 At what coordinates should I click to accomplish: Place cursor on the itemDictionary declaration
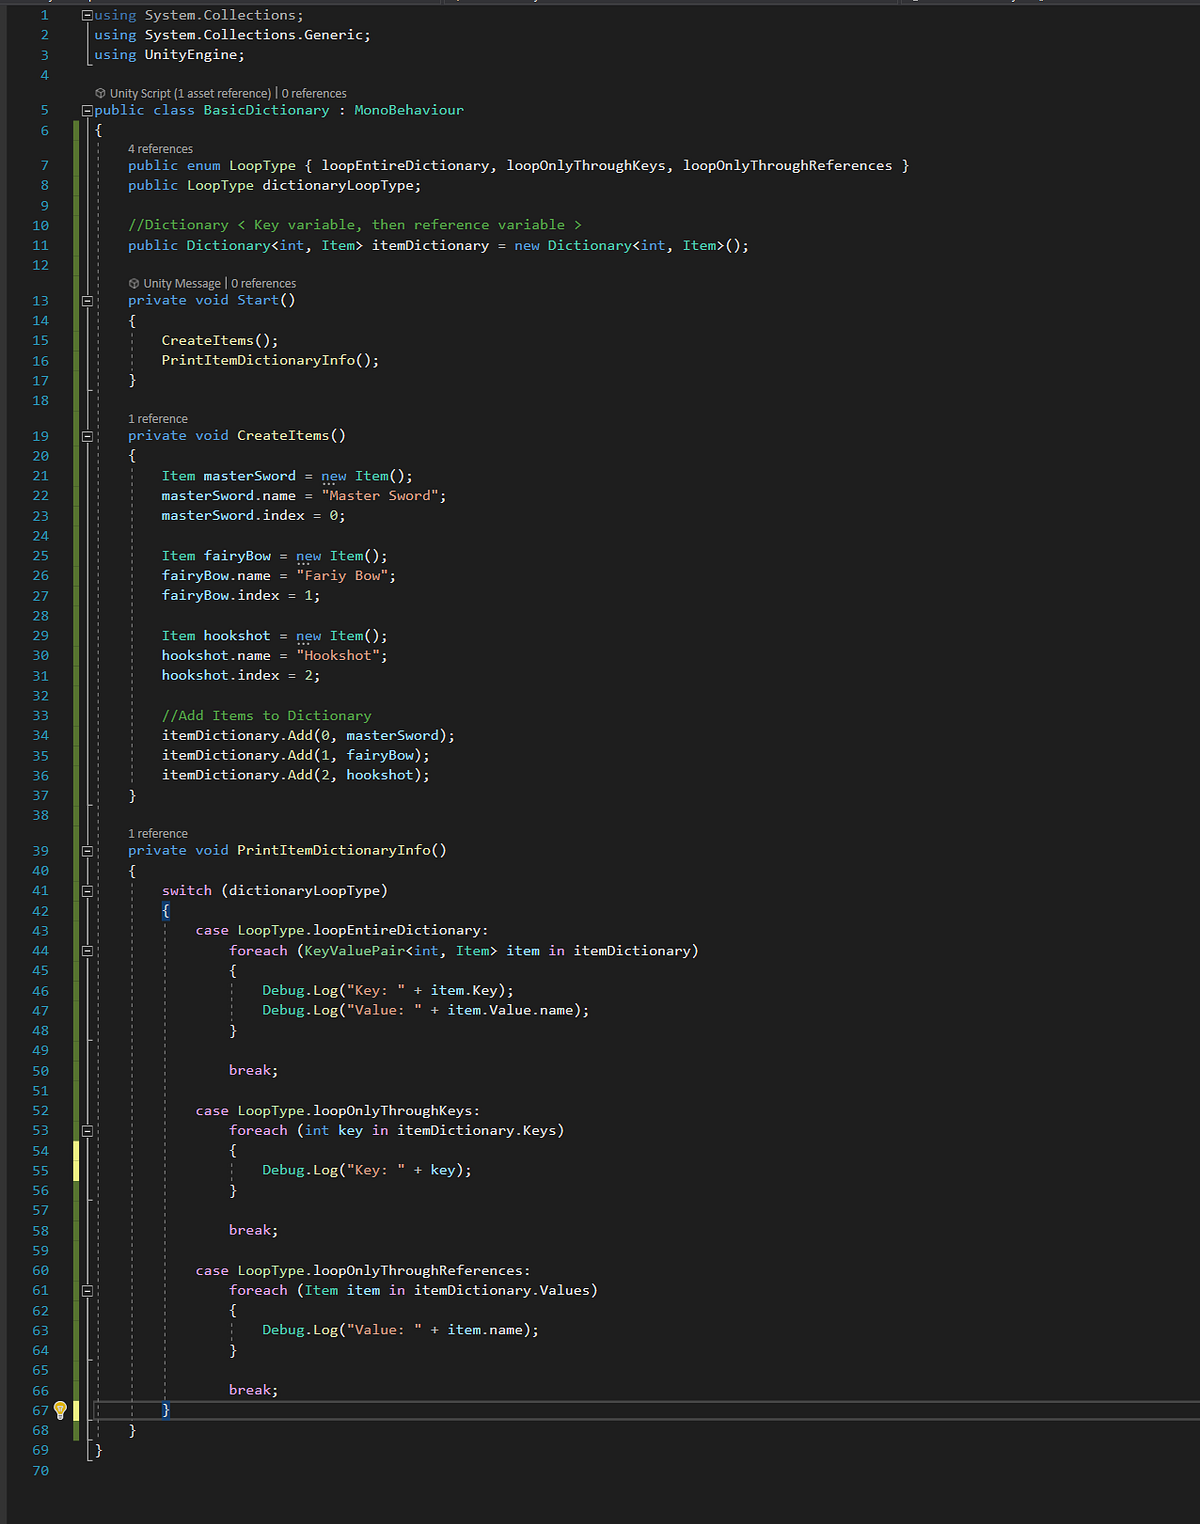[431, 245]
